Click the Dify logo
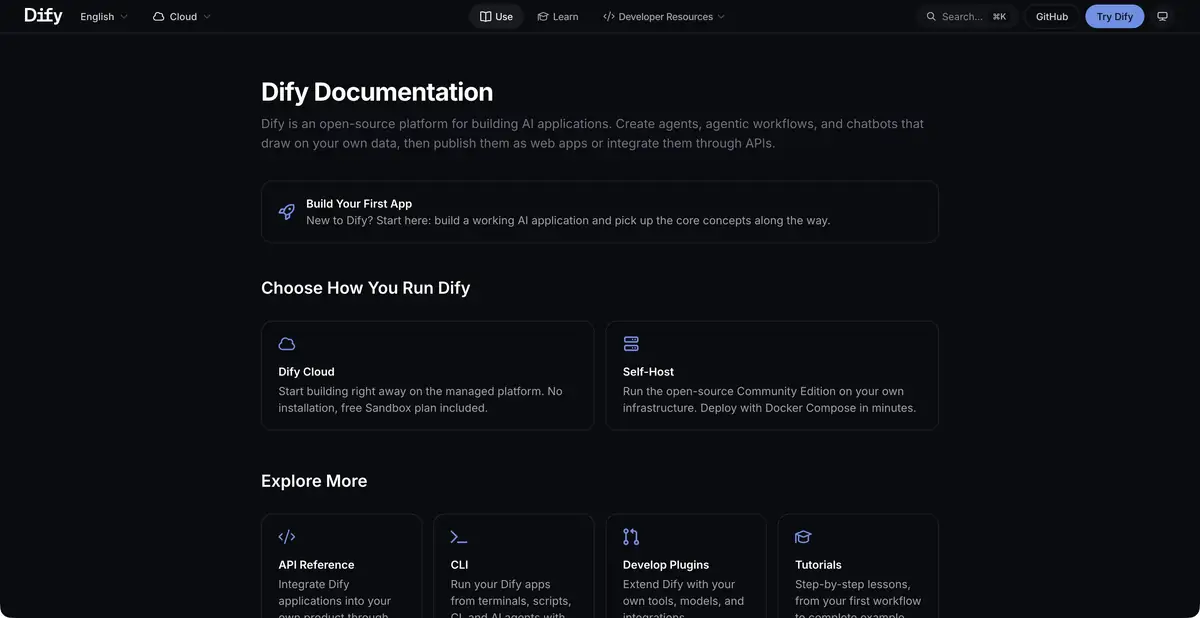The image size is (1200, 618). pos(43,16)
